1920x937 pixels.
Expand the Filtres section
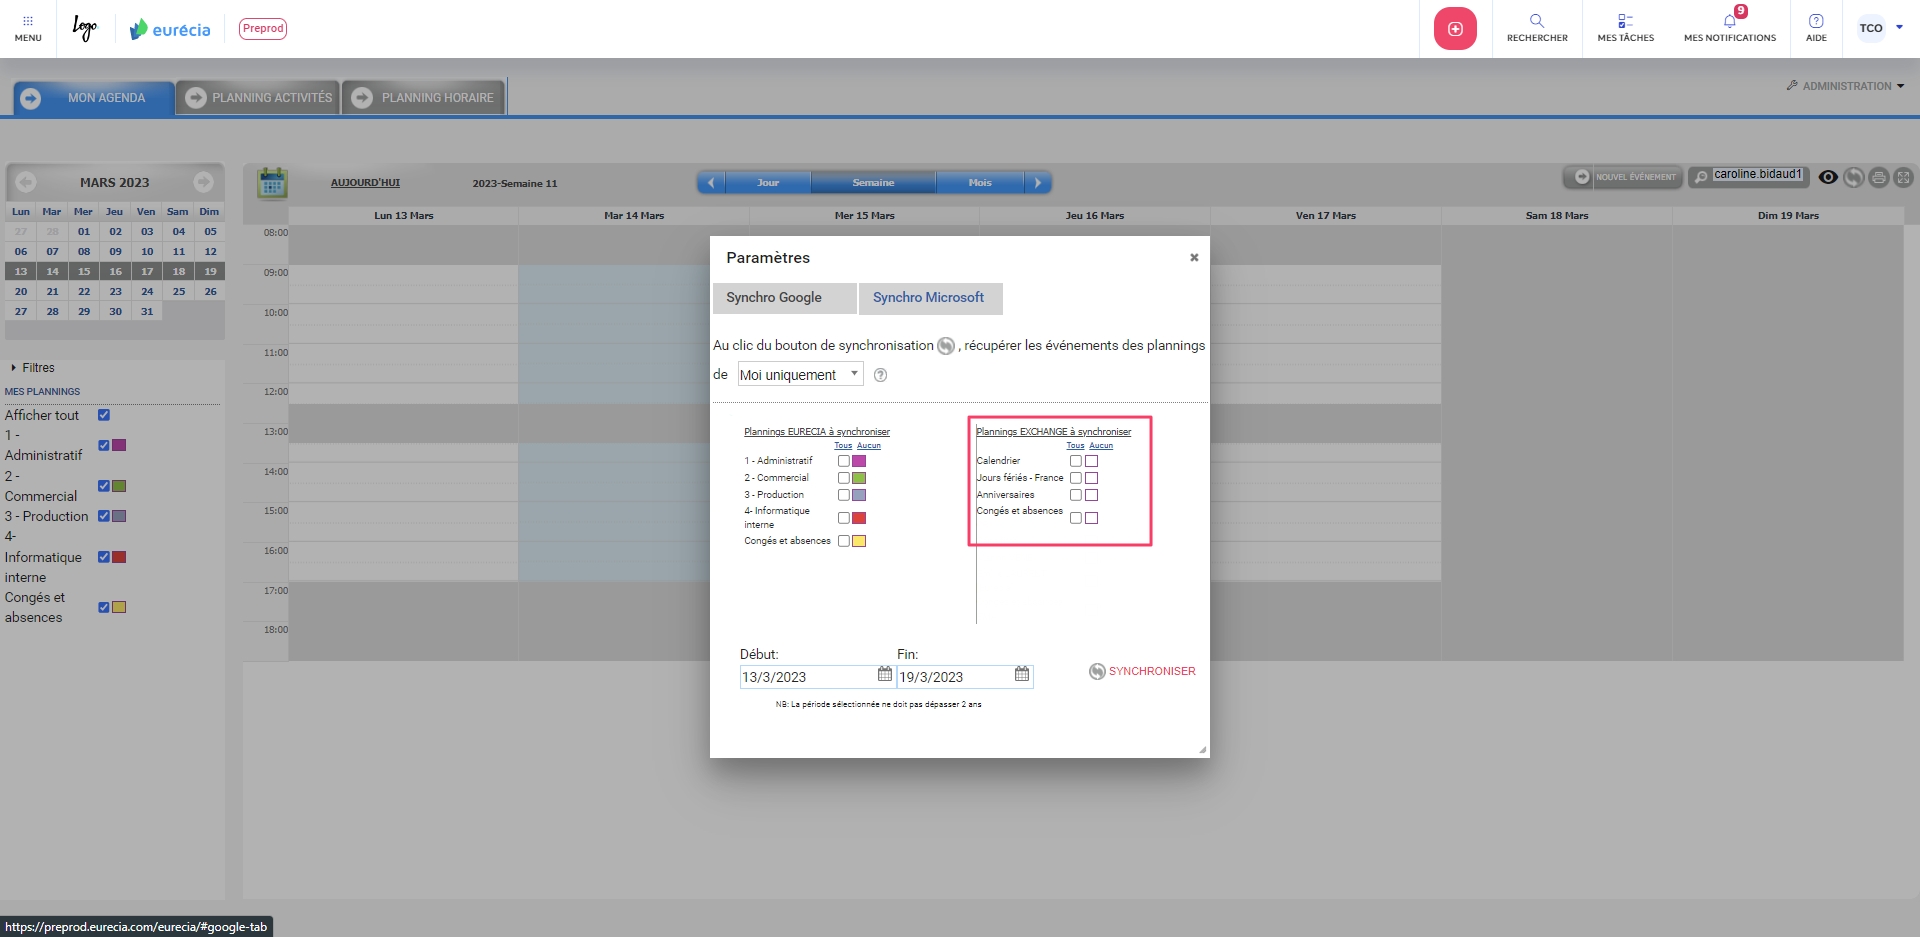click(33, 368)
